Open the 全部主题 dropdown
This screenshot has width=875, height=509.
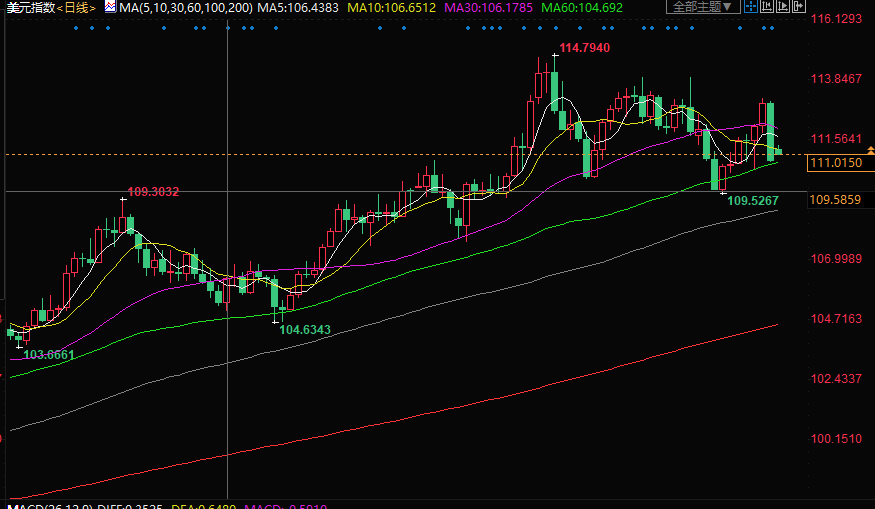coord(705,7)
